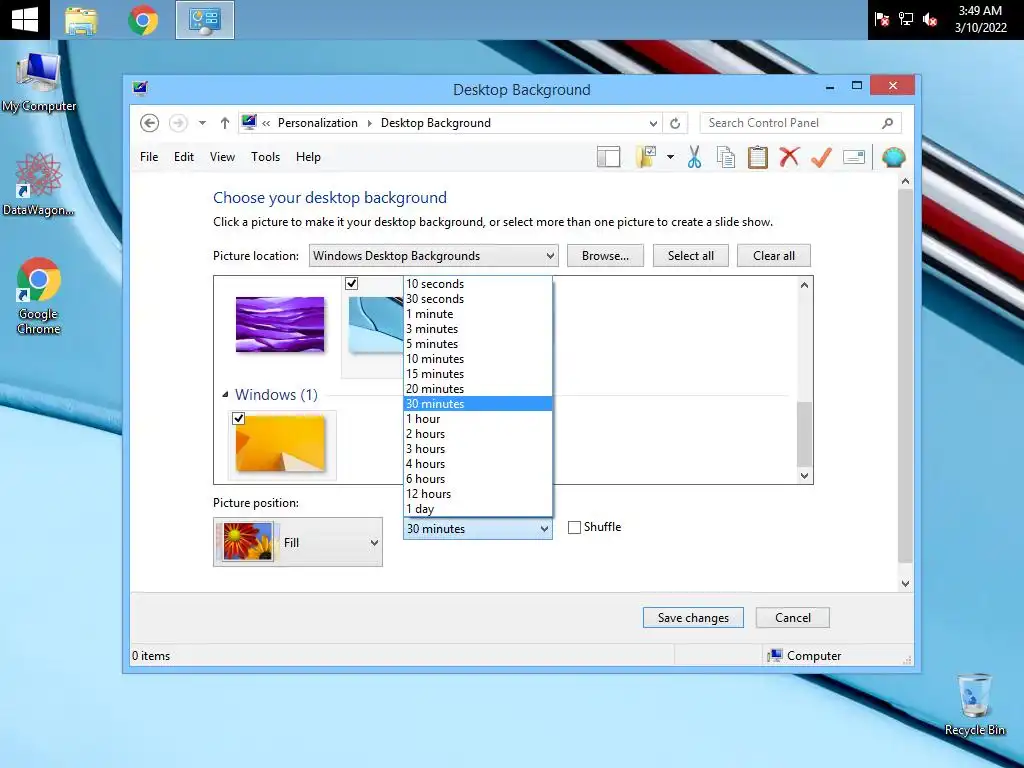Enable the Shuffle checkbox
1024x768 pixels.
[574, 528]
